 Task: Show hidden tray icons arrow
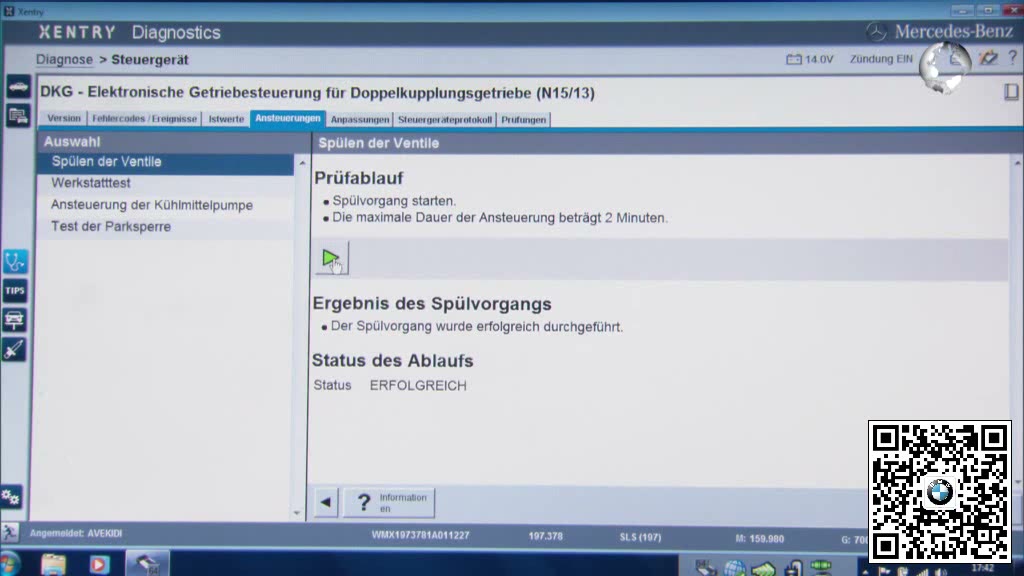tap(865, 571)
